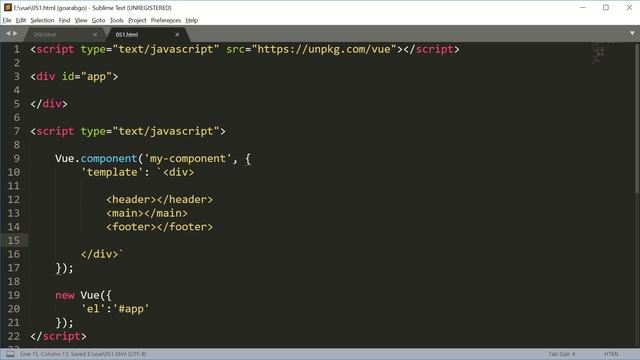Click the status bar line and column message
The image size is (640, 360).
pyautogui.click(x=83, y=354)
